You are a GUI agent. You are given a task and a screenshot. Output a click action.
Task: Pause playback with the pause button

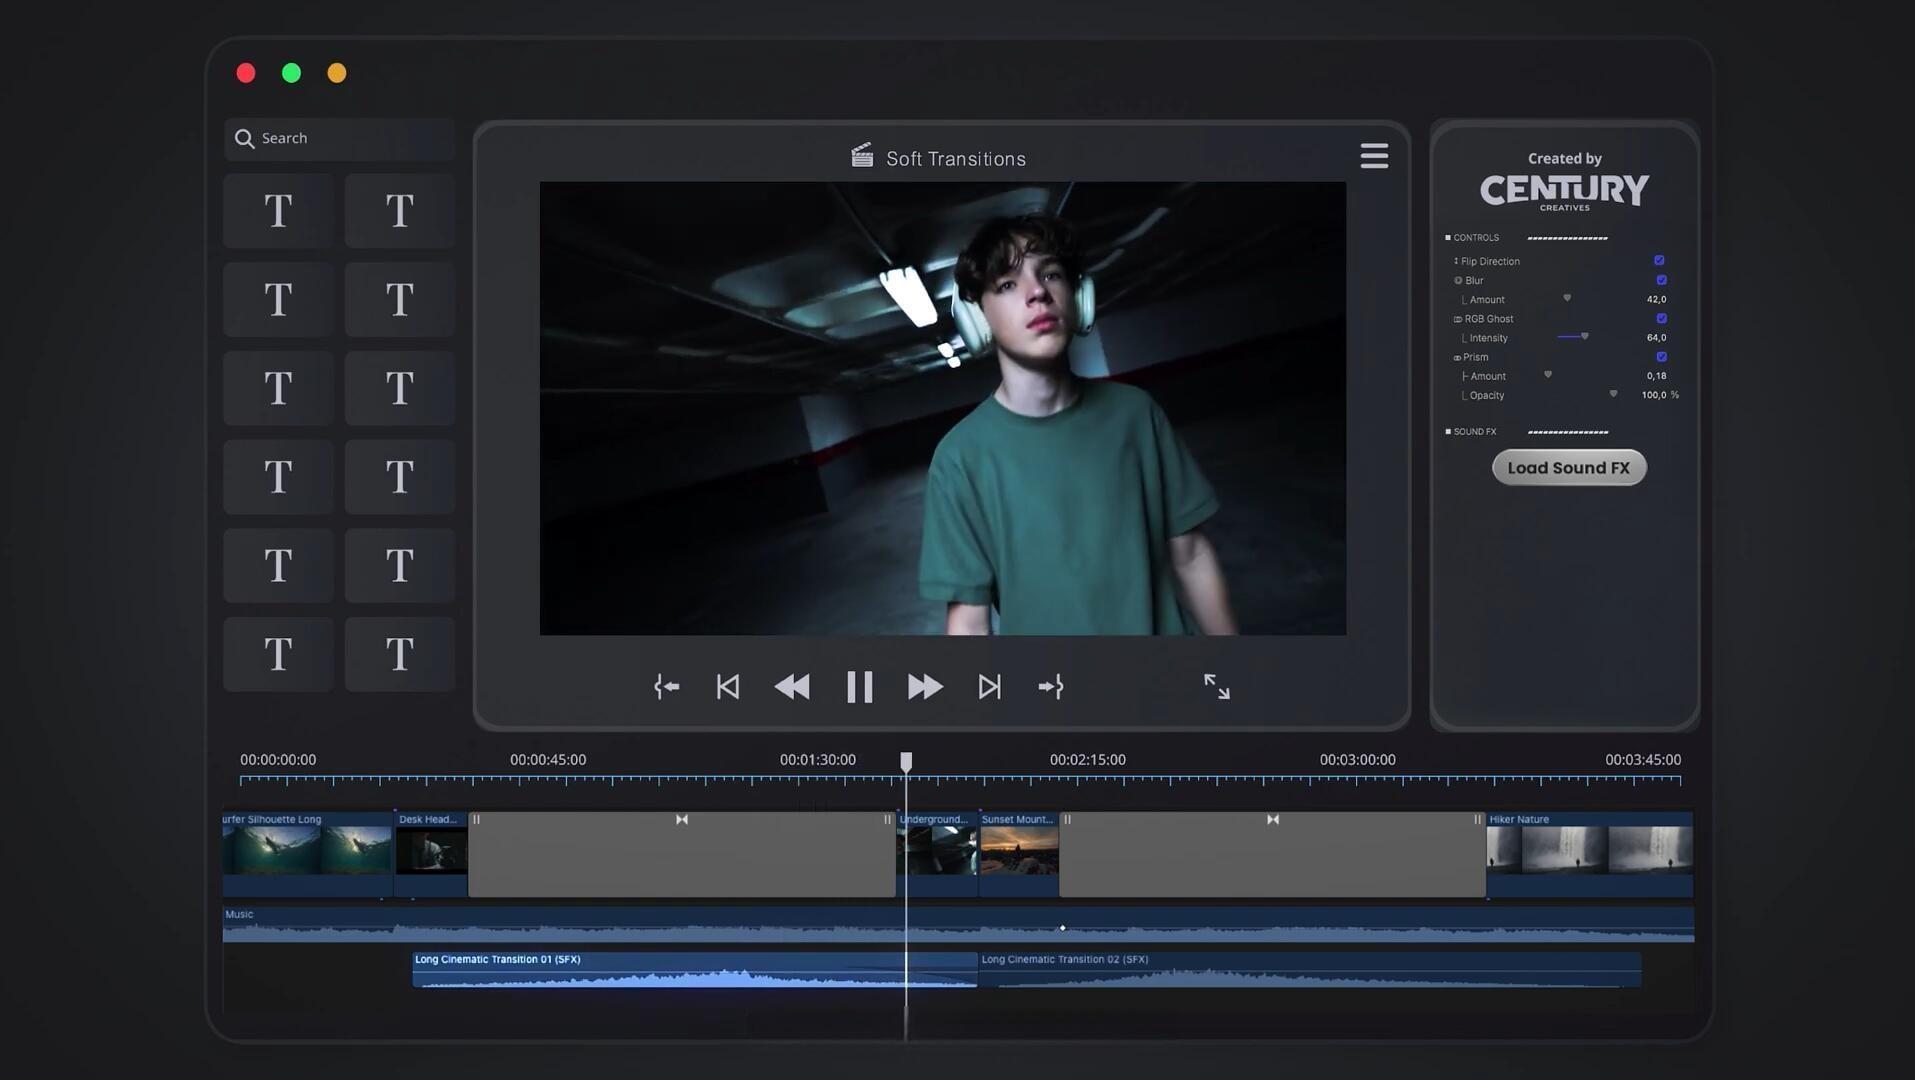859,687
